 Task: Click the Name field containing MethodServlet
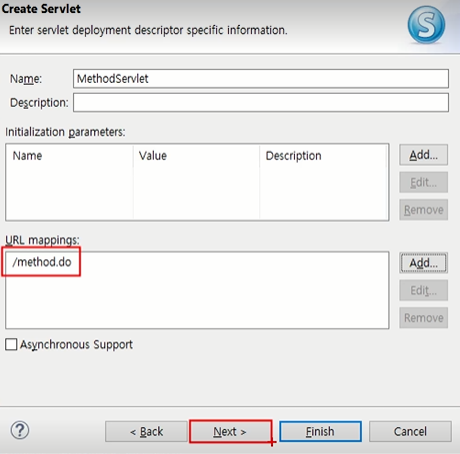(x=261, y=79)
